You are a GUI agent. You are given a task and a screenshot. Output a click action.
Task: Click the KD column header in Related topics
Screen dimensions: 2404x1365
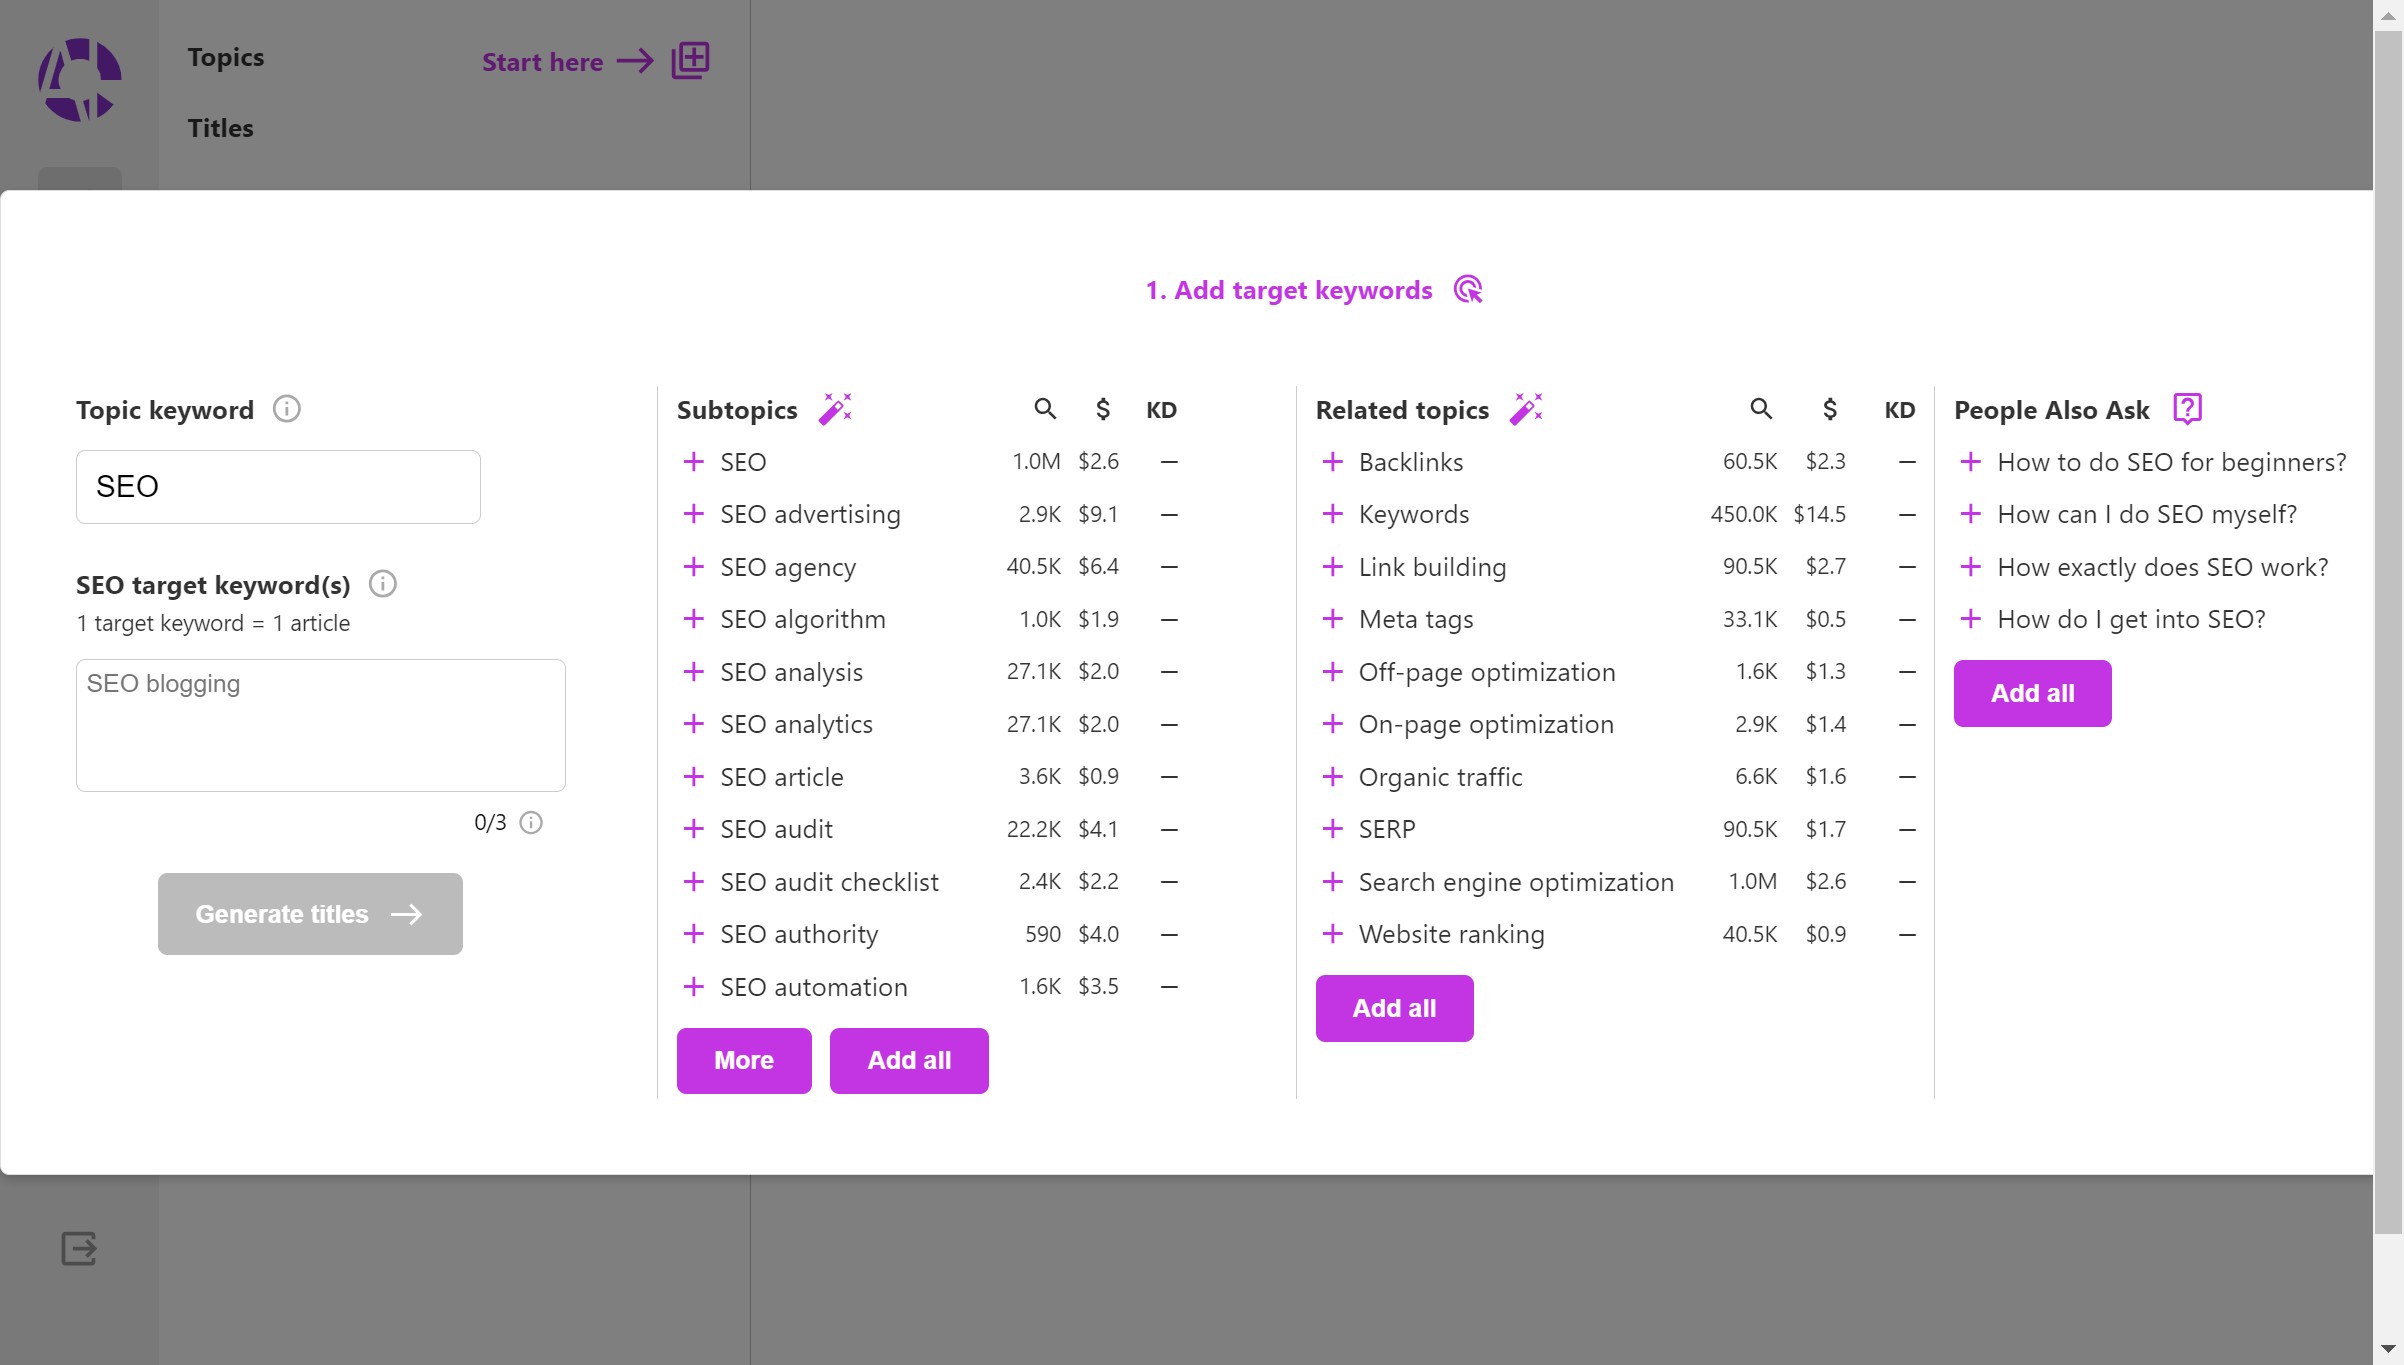tap(1899, 410)
